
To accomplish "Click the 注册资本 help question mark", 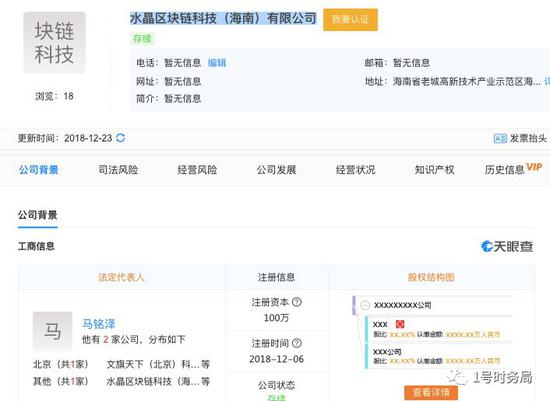I will [297, 302].
